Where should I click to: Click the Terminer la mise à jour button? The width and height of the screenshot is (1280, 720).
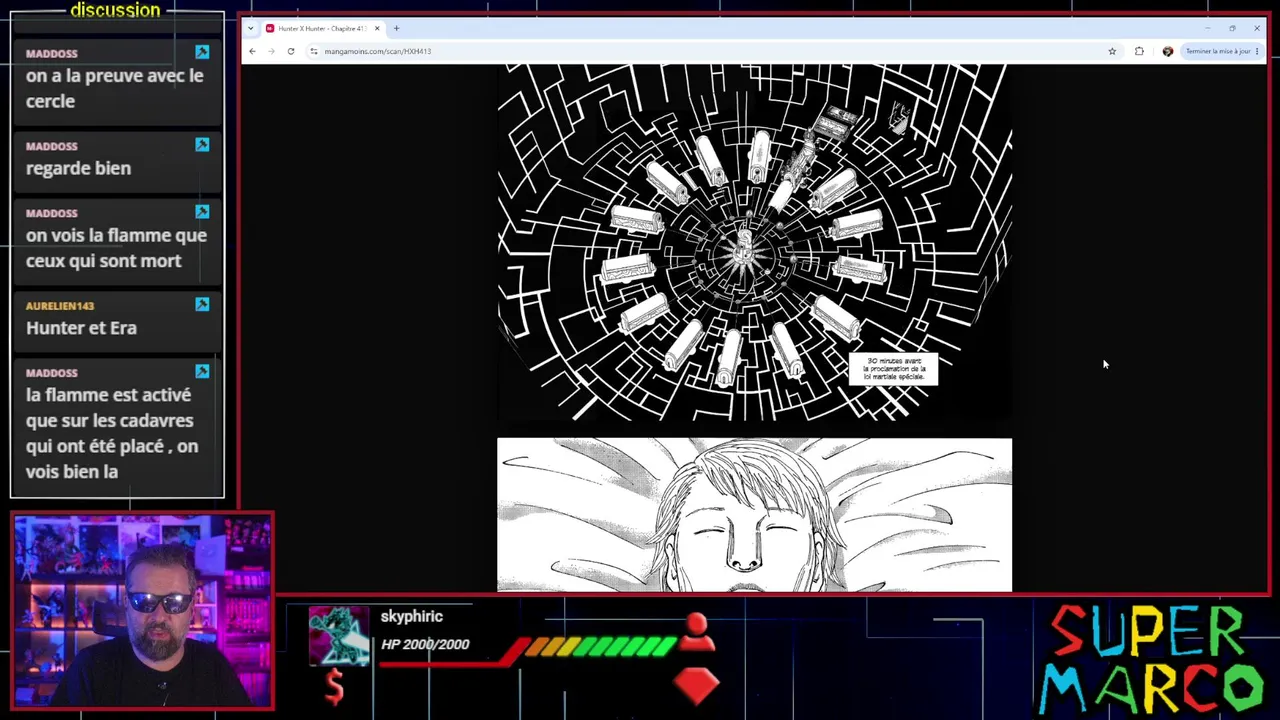click(x=1220, y=51)
